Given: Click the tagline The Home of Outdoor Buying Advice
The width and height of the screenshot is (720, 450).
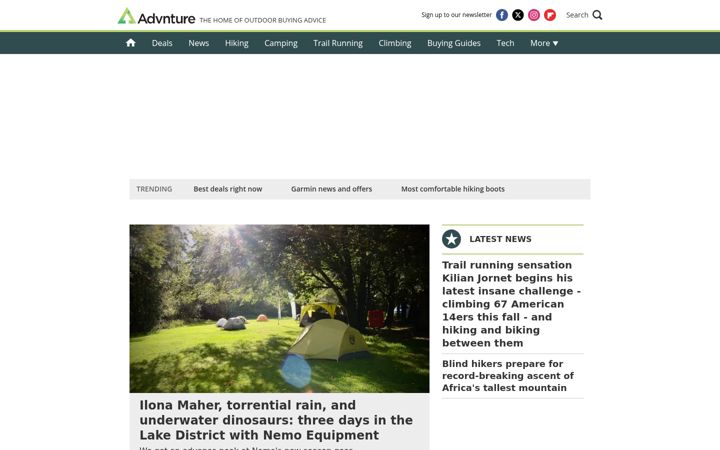Looking at the screenshot, I should (x=263, y=20).
